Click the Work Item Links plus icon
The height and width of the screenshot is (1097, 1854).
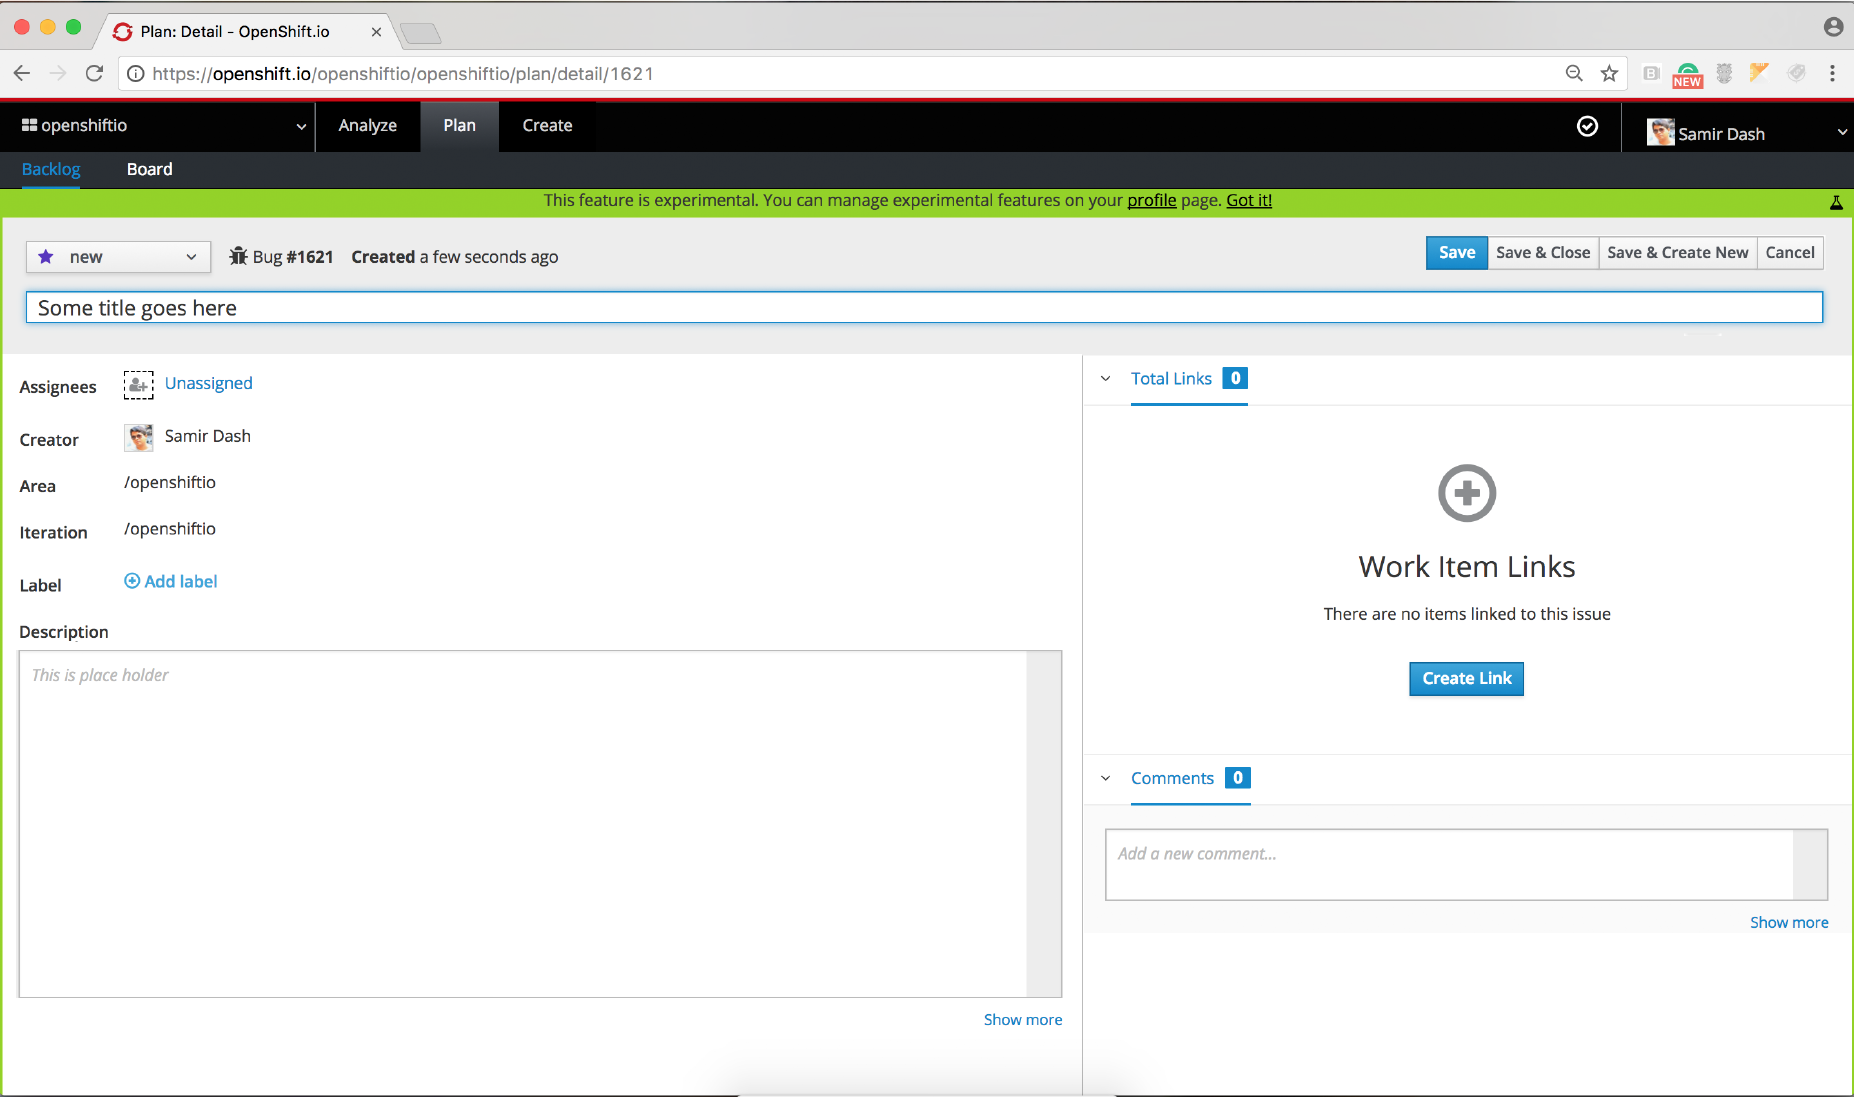(1466, 492)
